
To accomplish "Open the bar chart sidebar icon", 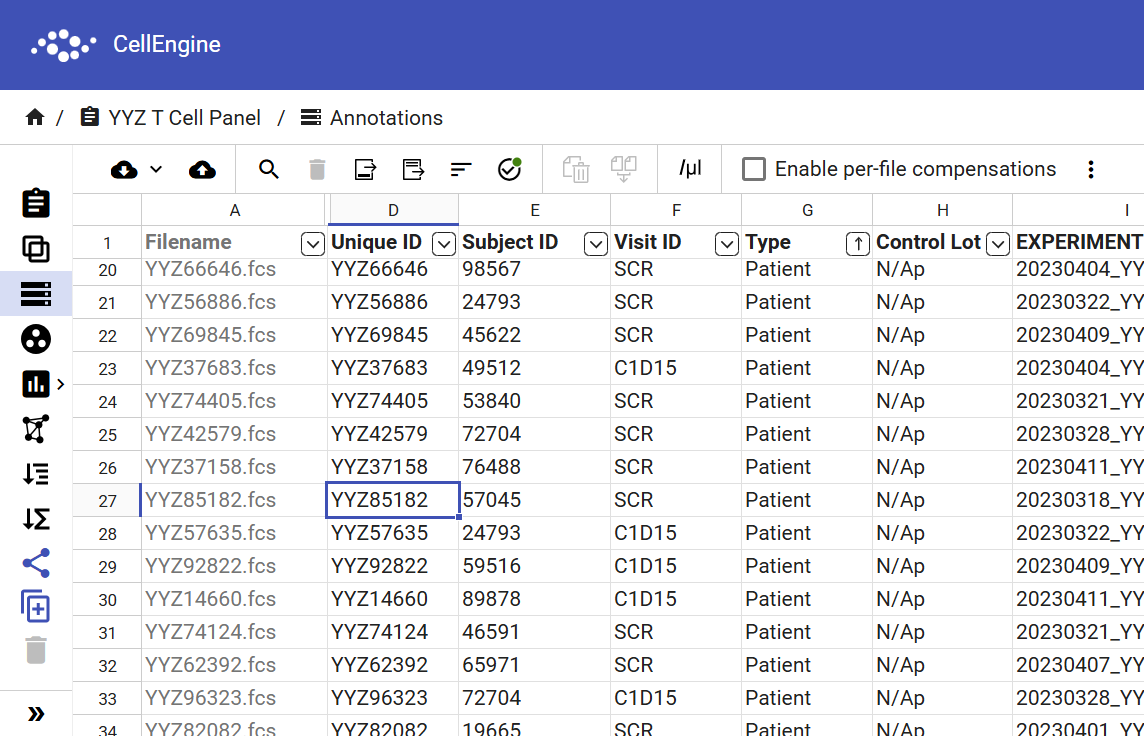I will click(36, 384).
